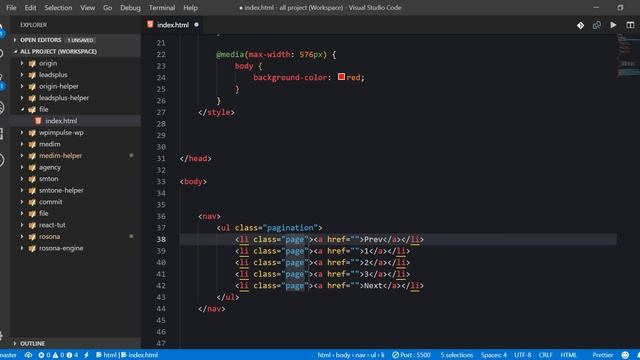Open index.html in the explorer tree
Viewport: 640px width, 360px height.
pyautogui.click(x=61, y=121)
